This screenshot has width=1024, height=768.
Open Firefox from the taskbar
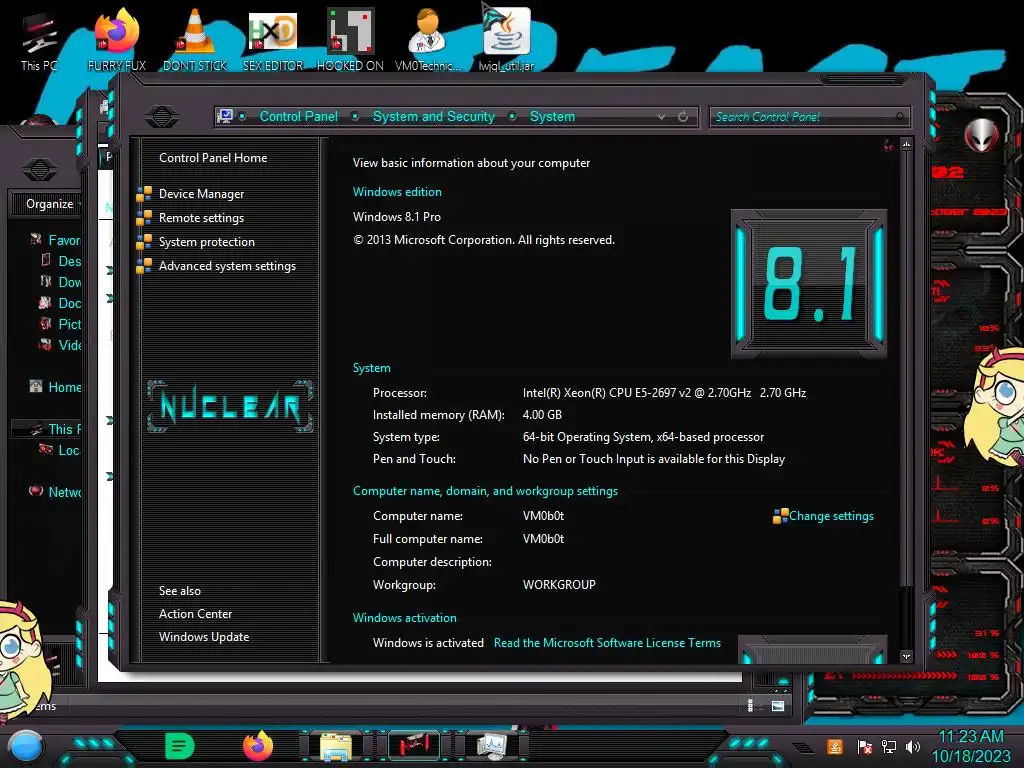257,746
